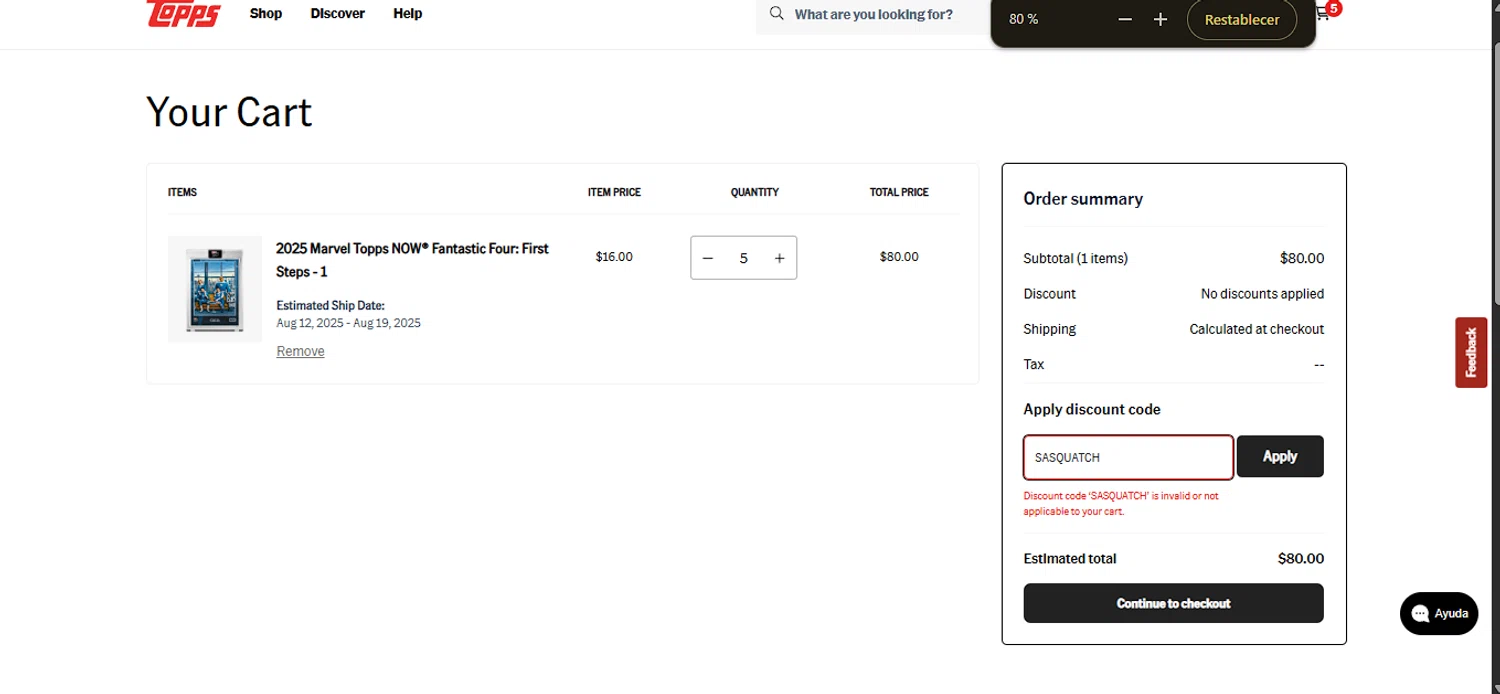Viewport: 1500px width, 694px height.
Task: Continue to checkout
Action: point(1173,603)
